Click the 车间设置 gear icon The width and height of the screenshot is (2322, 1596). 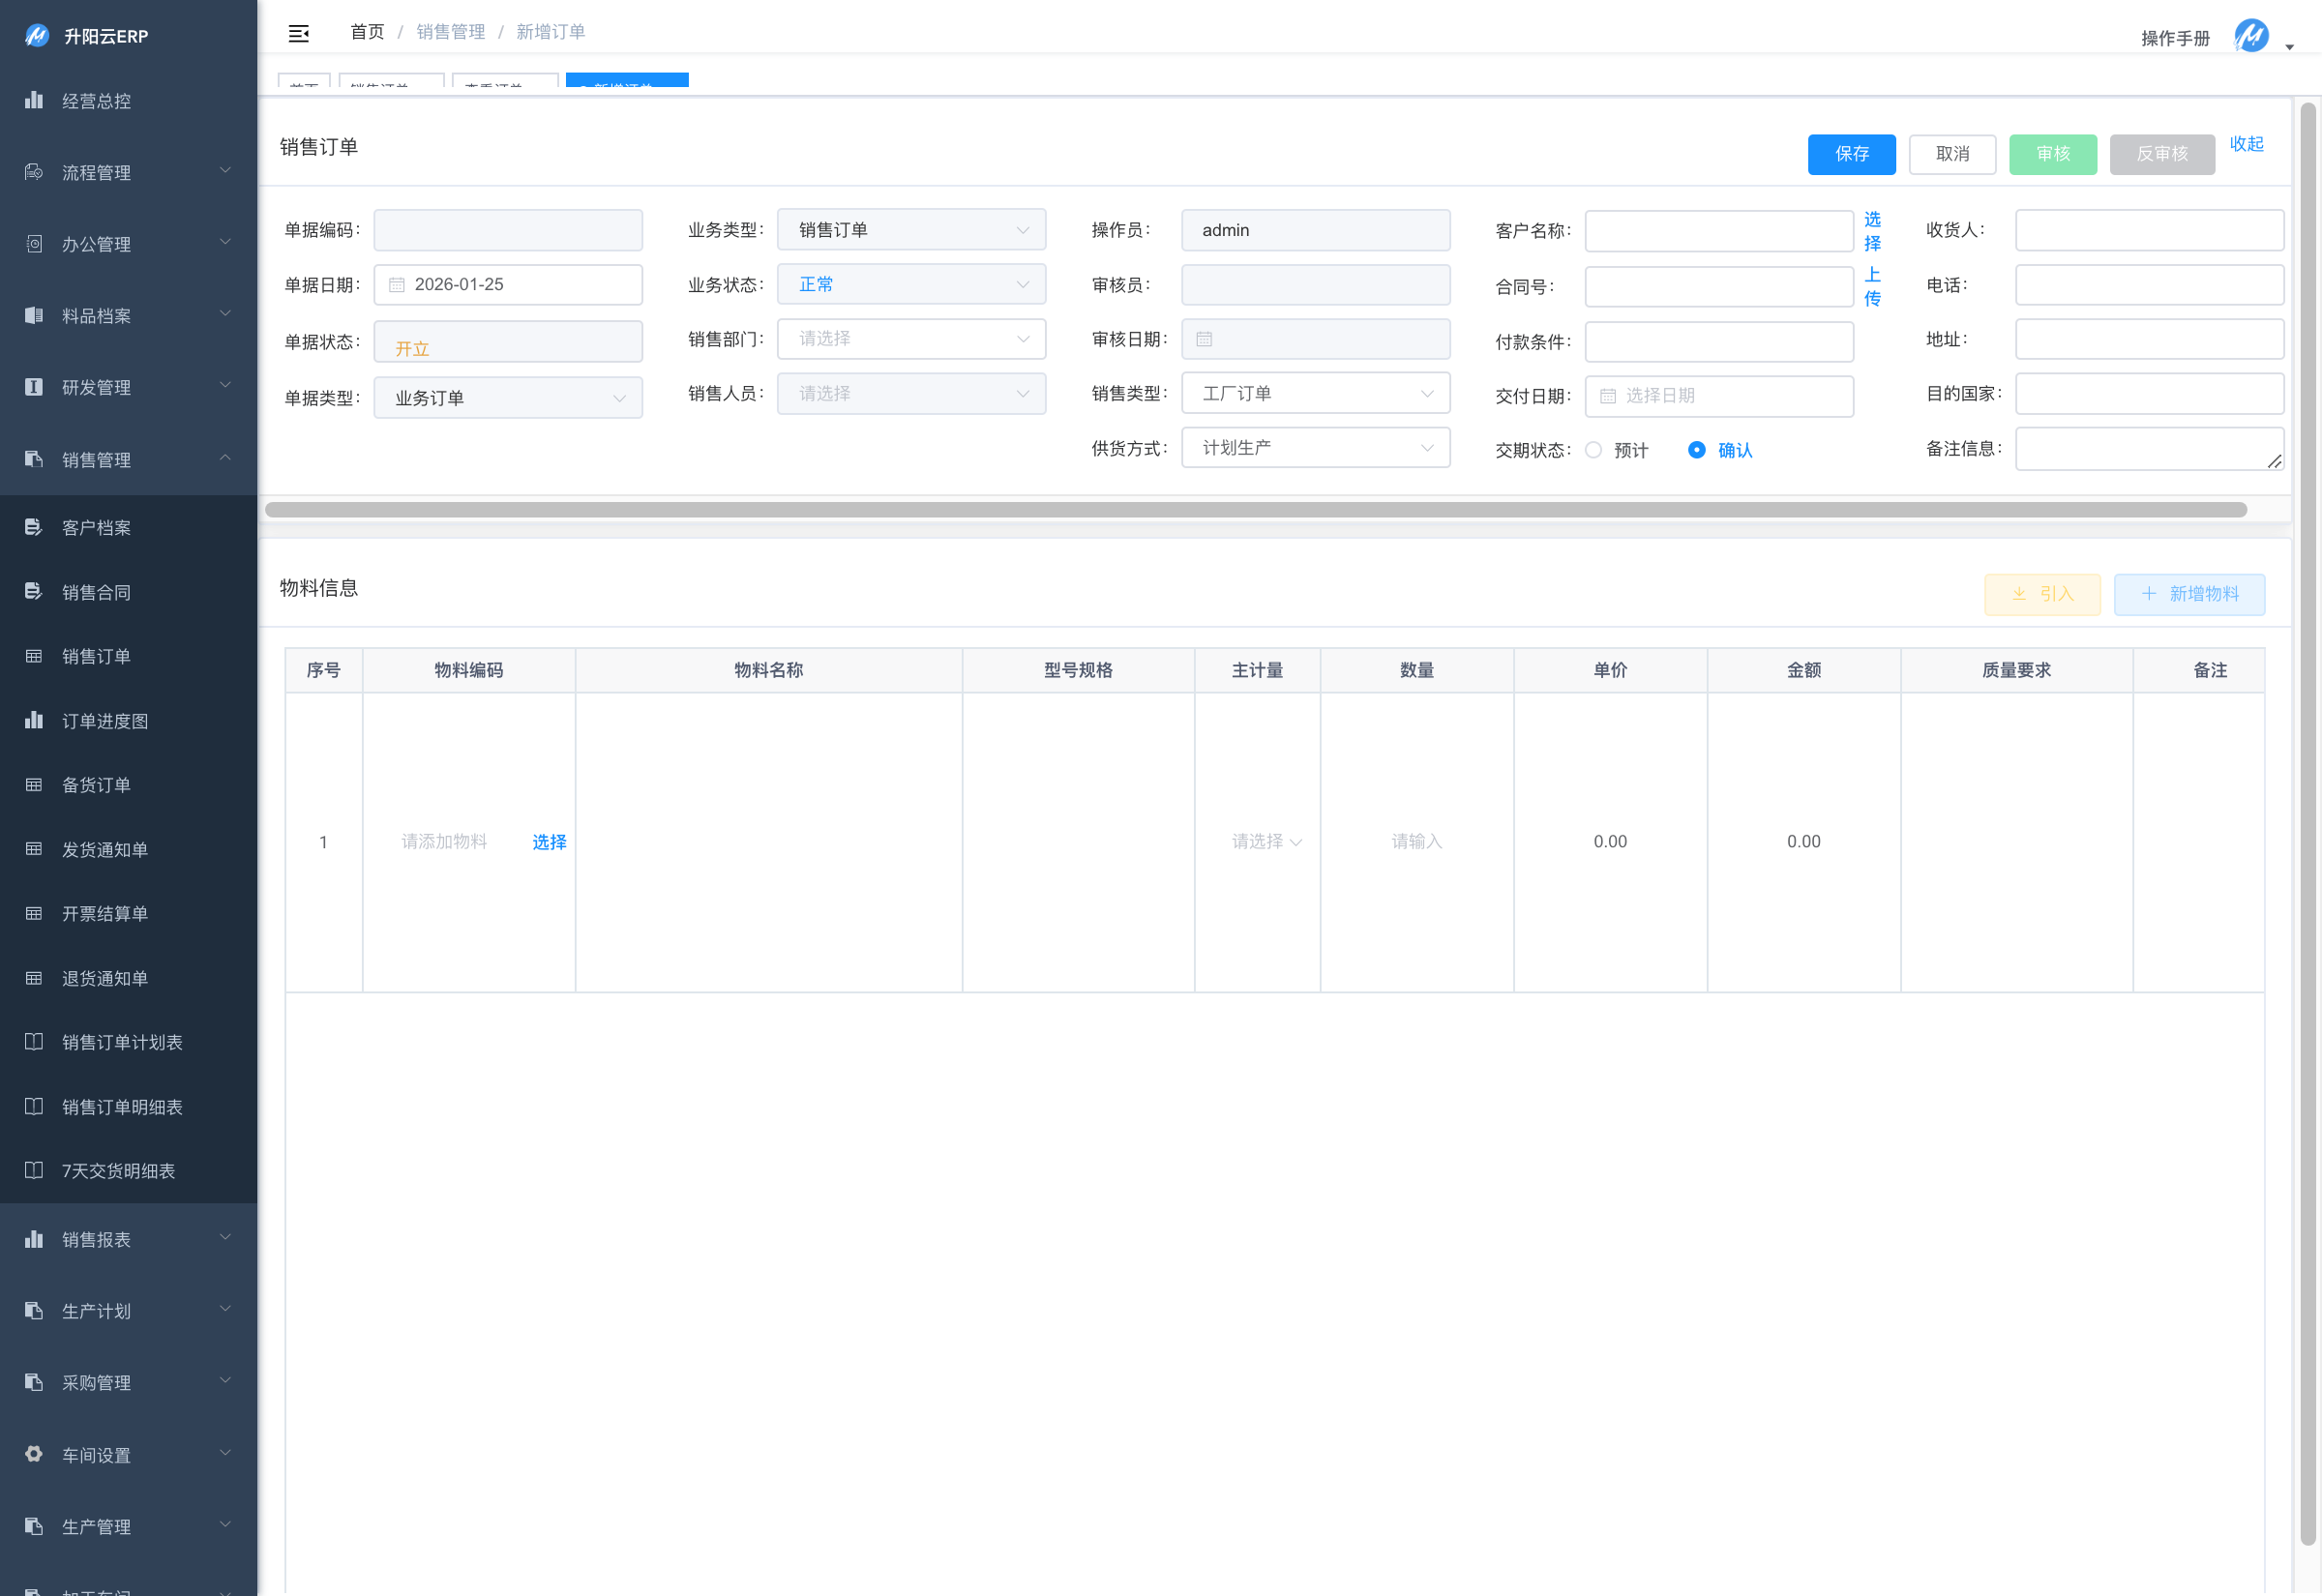tap(34, 1454)
